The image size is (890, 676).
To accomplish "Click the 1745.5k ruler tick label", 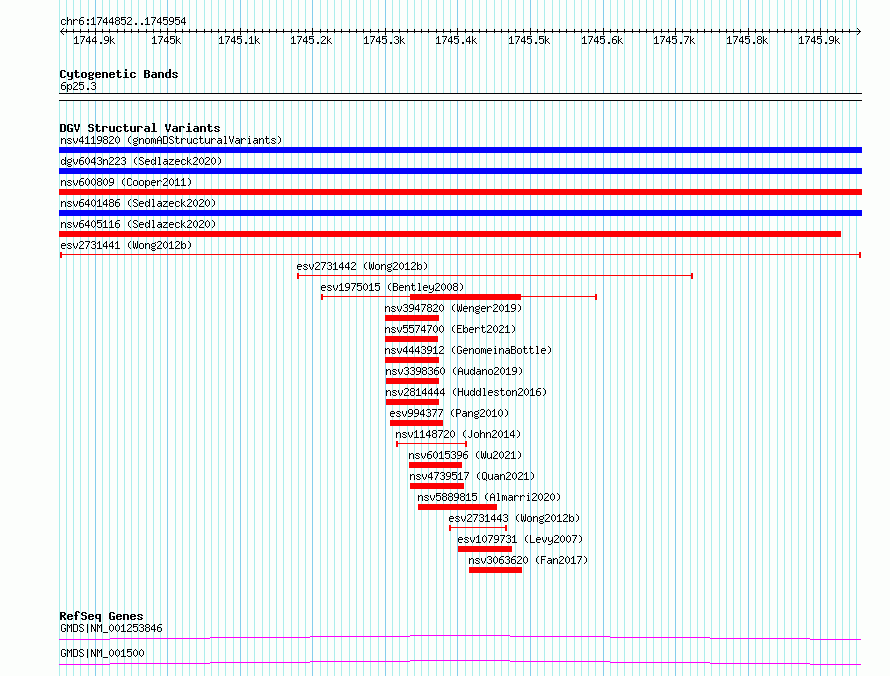I will [529, 40].
